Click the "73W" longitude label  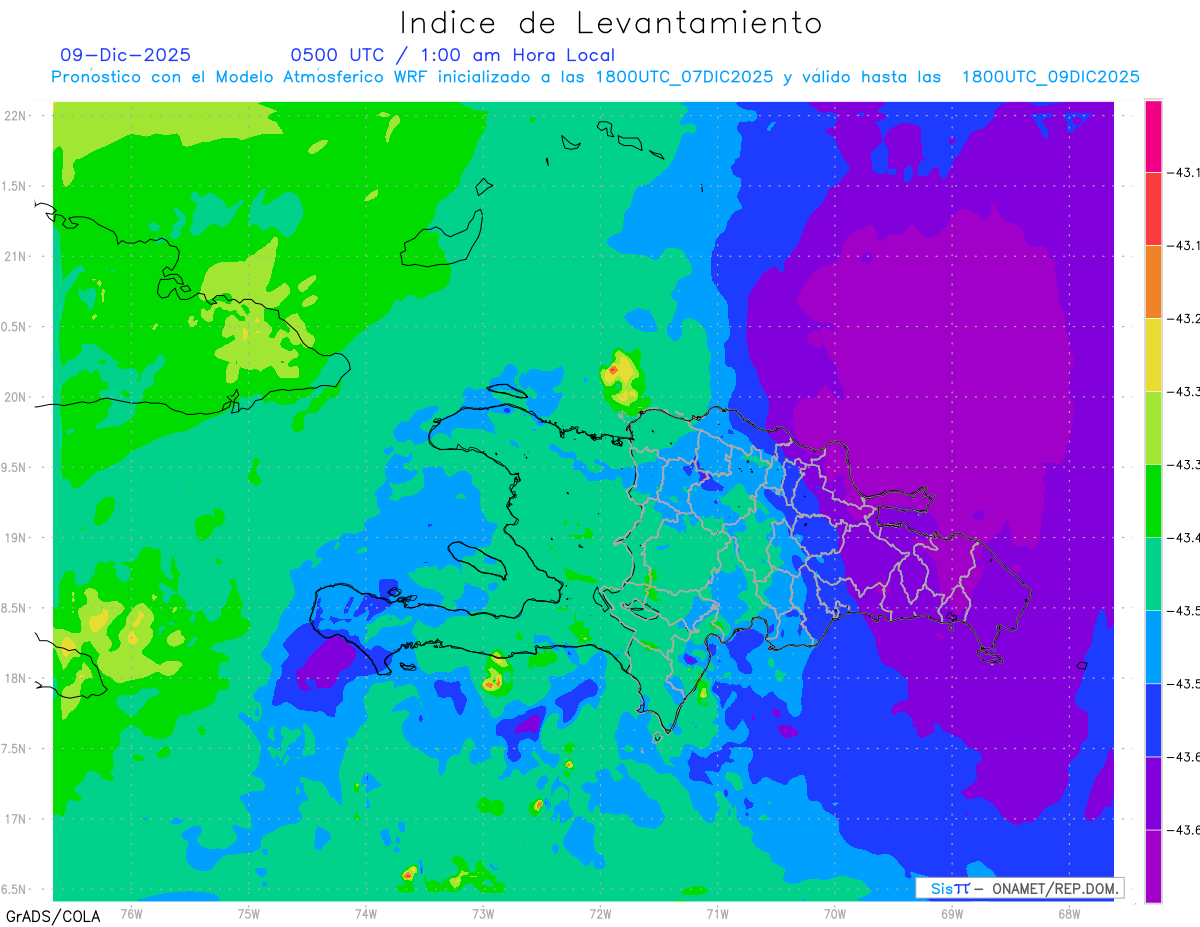(x=483, y=913)
